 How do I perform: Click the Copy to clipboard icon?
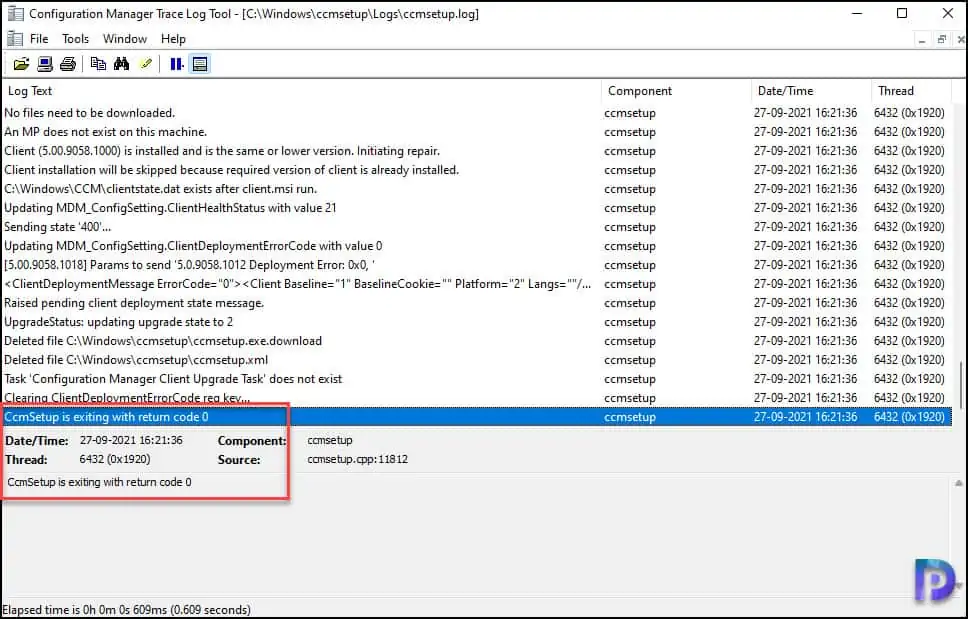pyautogui.click(x=98, y=64)
